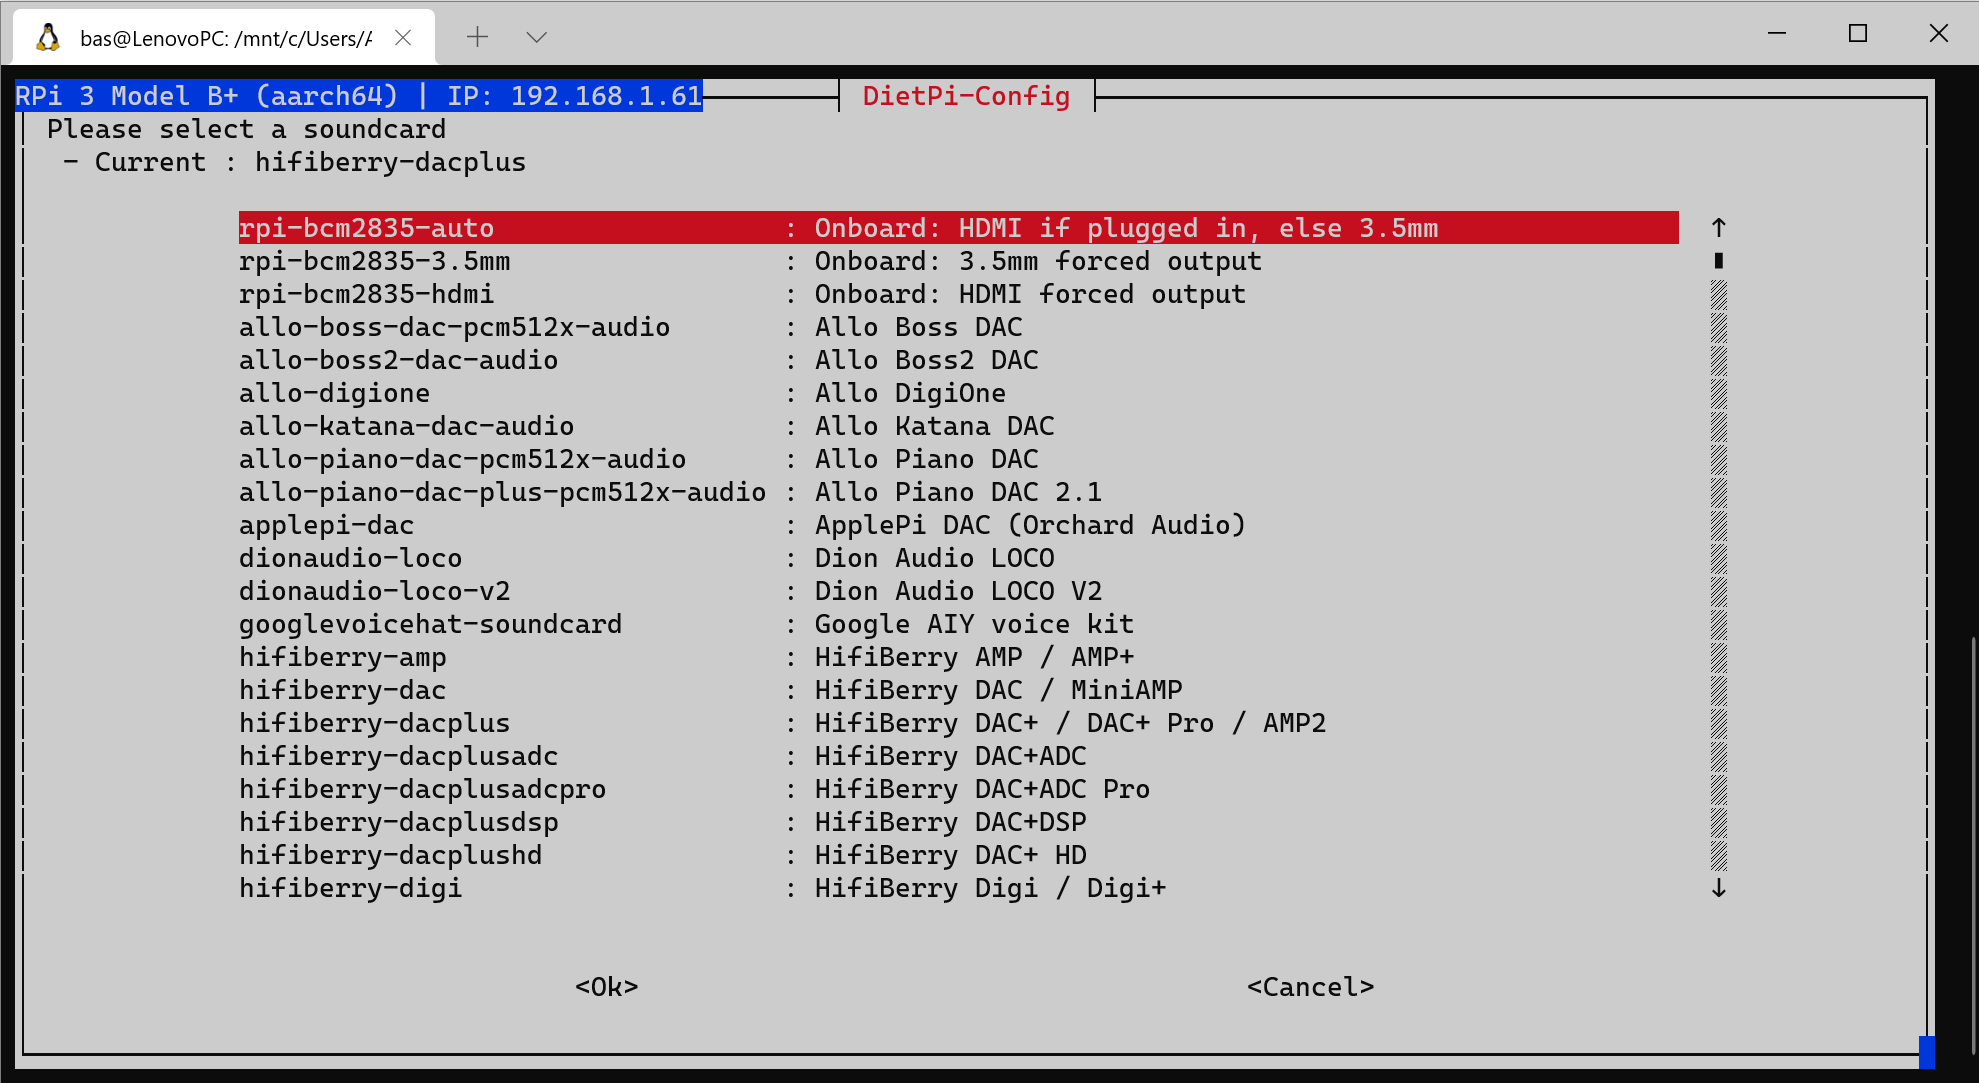The width and height of the screenshot is (1979, 1083).
Task: Expand the new tab profile dropdown
Action: tap(536, 38)
